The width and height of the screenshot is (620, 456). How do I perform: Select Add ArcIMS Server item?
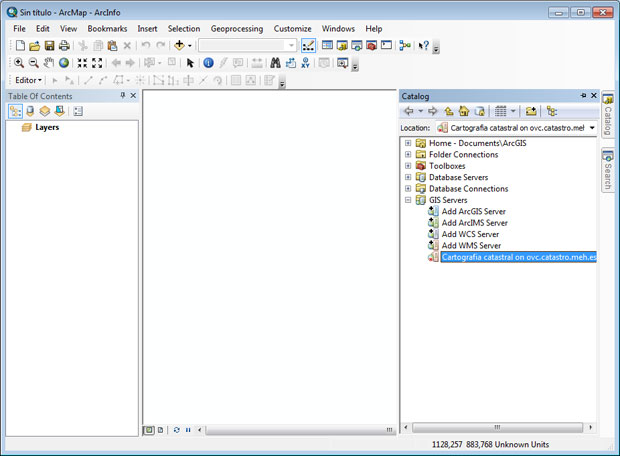pyautogui.click(x=468, y=223)
